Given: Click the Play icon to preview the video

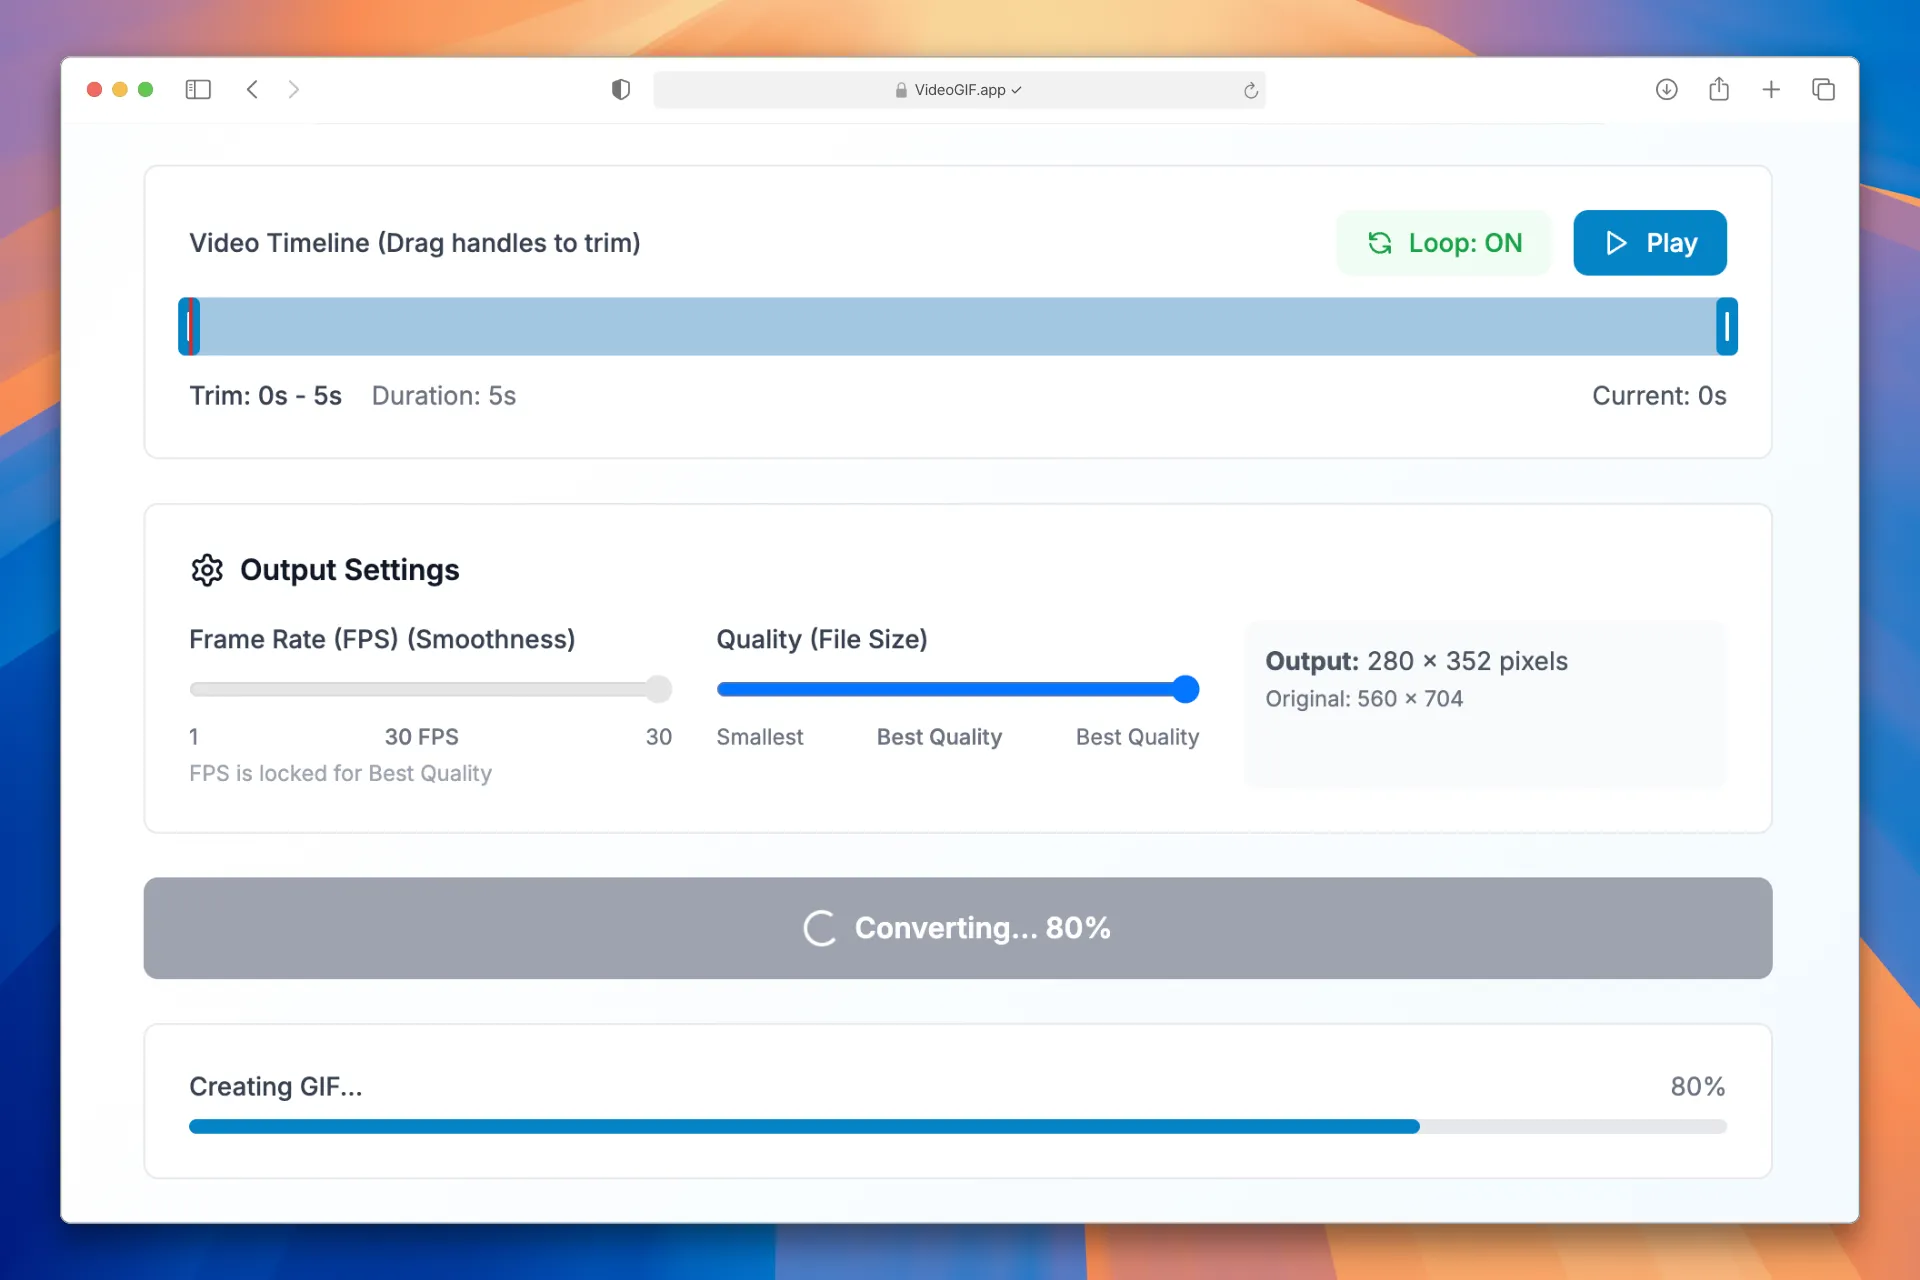Looking at the screenshot, I should coord(1615,242).
